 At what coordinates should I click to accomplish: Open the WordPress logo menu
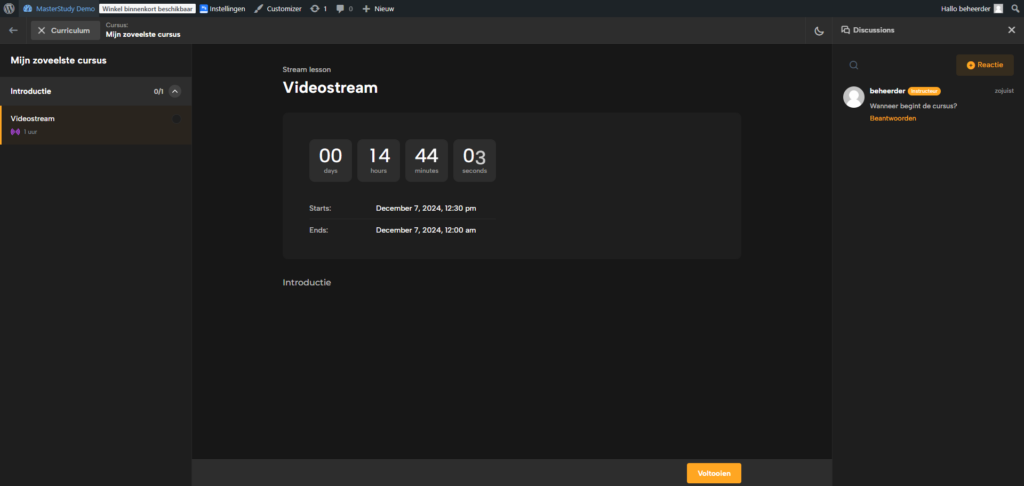click(9, 8)
